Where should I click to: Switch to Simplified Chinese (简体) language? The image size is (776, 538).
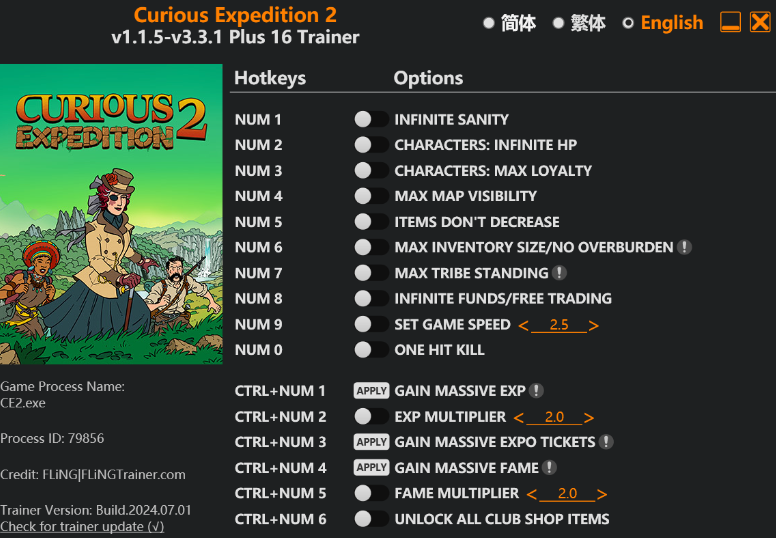(x=489, y=23)
